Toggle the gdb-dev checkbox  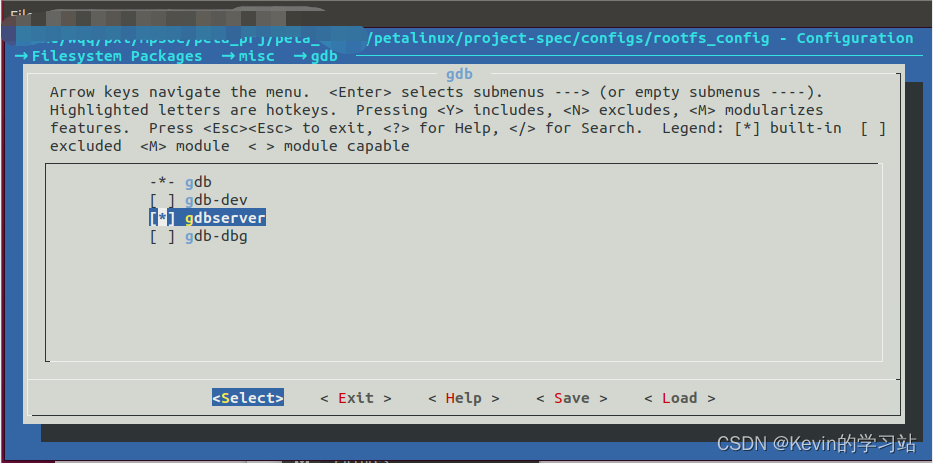162,200
